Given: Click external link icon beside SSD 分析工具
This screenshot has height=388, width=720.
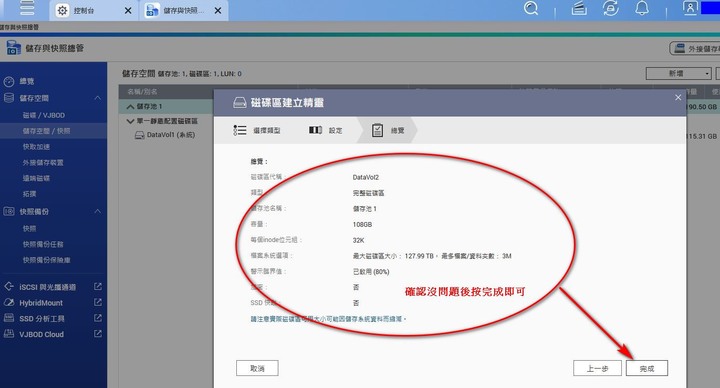Looking at the screenshot, I should point(98,318).
